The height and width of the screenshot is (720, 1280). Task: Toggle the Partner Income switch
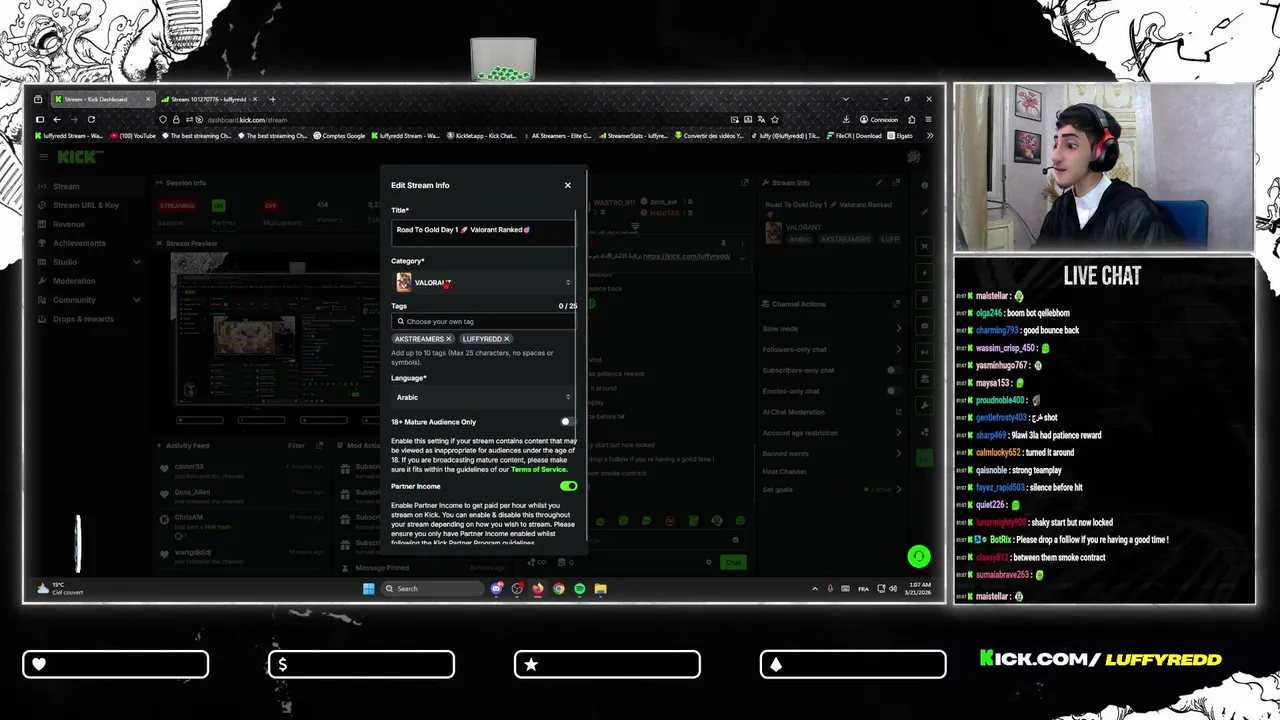tap(568, 486)
